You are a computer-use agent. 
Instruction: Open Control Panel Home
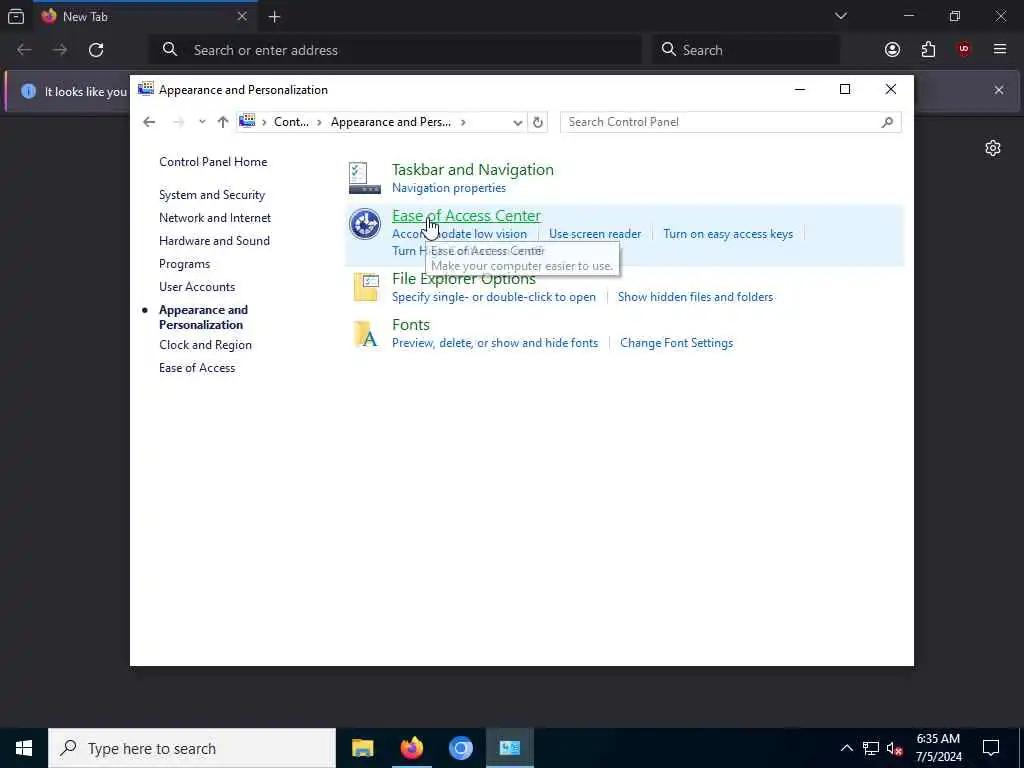click(213, 162)
